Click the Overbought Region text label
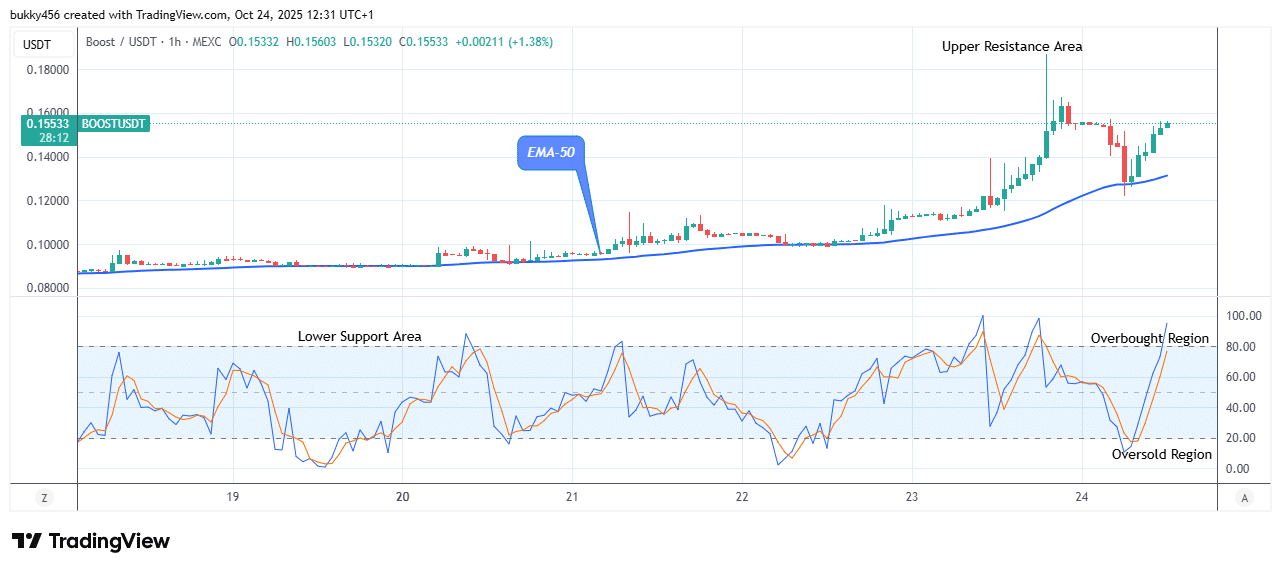Screen dimensions: 1281x571 click(x=1149, y=338)
